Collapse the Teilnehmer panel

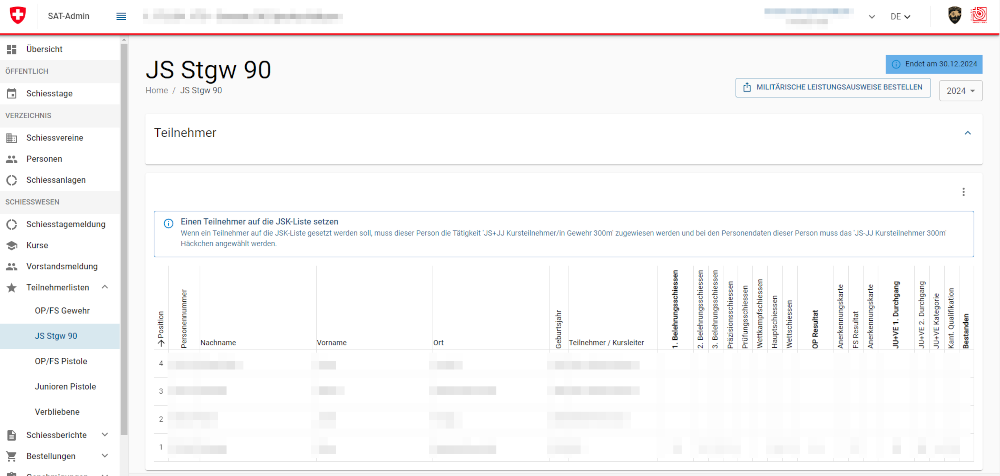[x=967, y=133]
